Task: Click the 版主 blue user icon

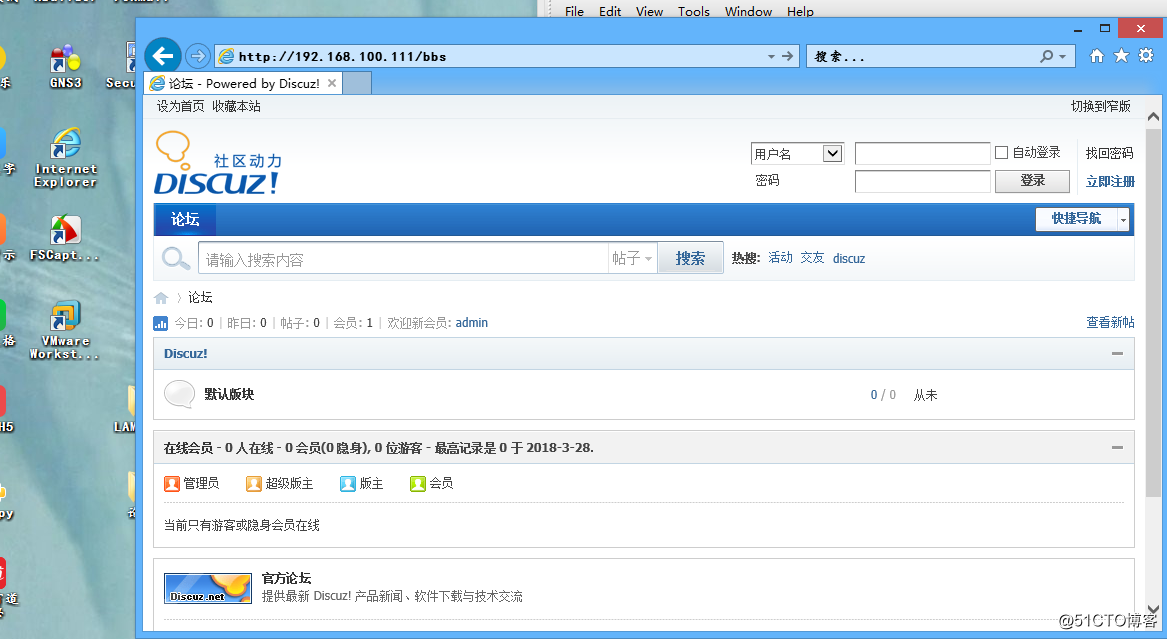Action: (348, 484)
